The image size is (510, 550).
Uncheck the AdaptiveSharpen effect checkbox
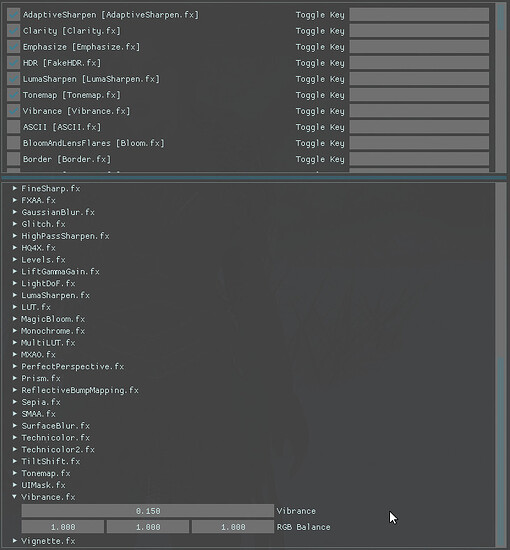[x=13, y=15]
